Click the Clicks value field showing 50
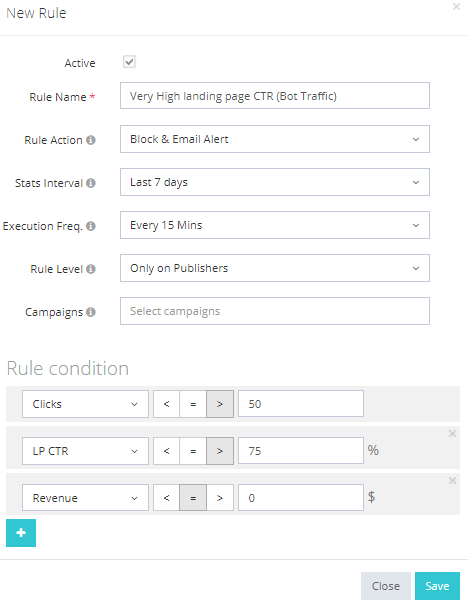Viewport: 468px width, 608px height. tap(301, 404)
